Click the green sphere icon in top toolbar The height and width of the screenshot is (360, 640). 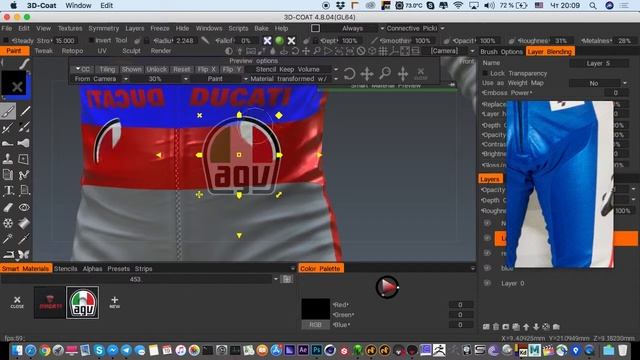coord(280,40)
